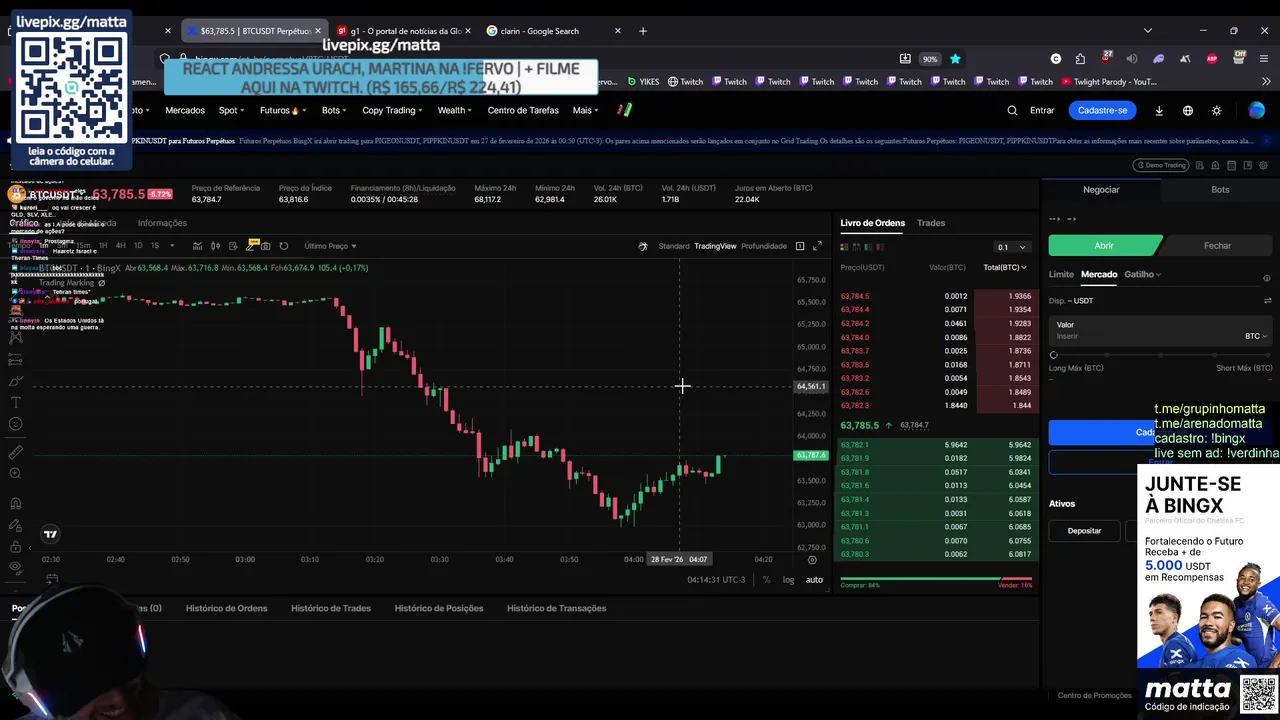Click the buy/sell ratio bar

pyautogui.click(x=936, y=578)
